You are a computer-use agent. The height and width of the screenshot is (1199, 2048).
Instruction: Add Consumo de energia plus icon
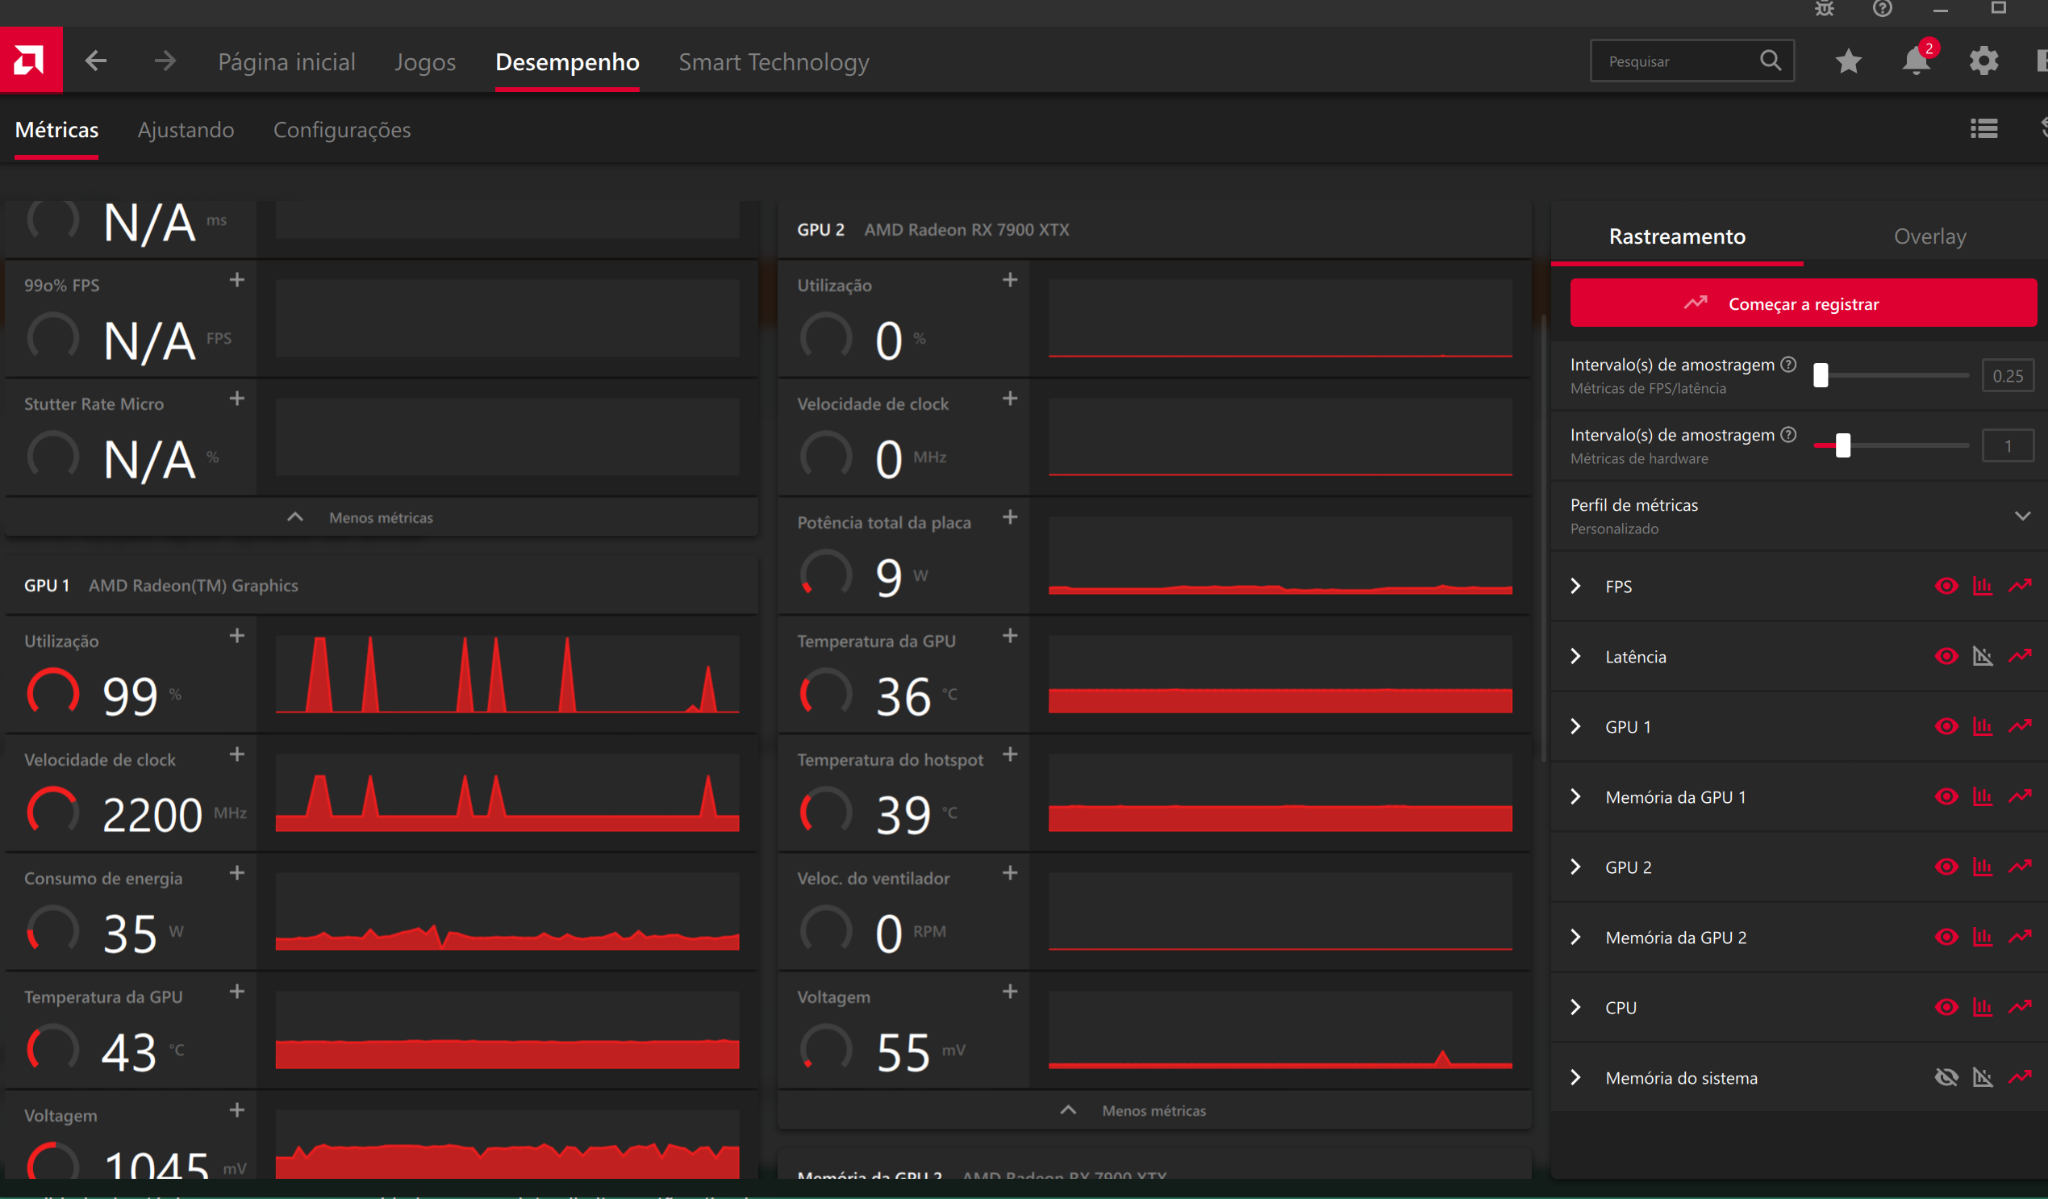coord(237,873)
